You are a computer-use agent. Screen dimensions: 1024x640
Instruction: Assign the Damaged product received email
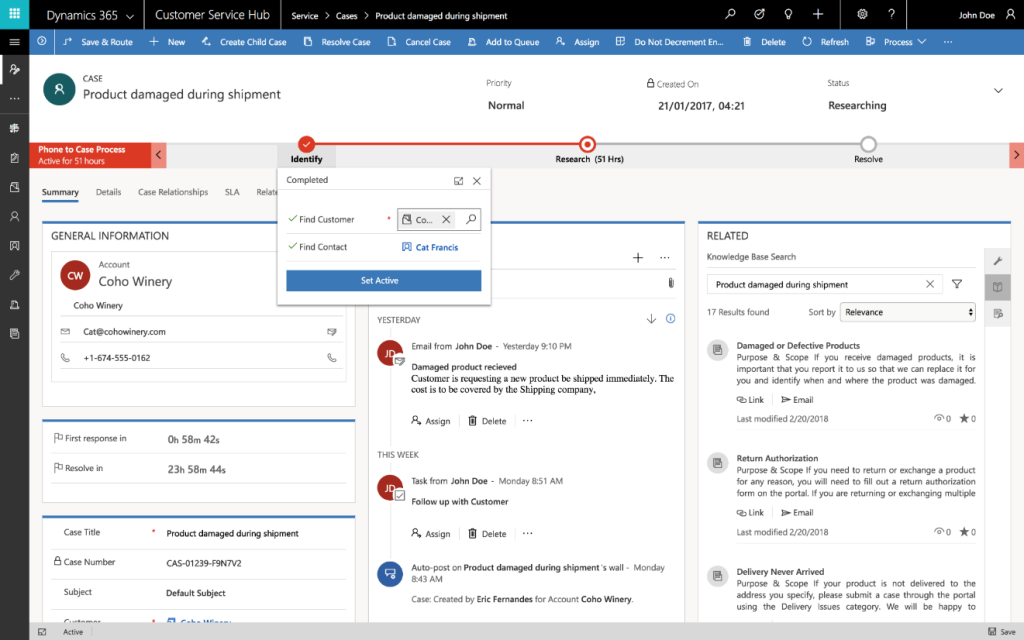431,421
